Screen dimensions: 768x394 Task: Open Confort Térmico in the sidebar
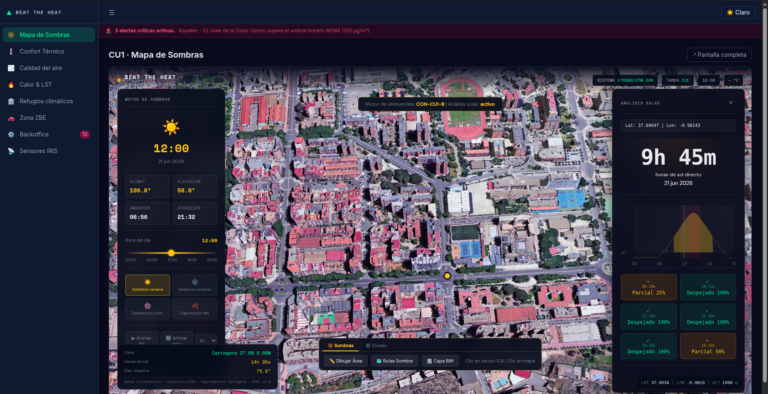coord(48,51)
